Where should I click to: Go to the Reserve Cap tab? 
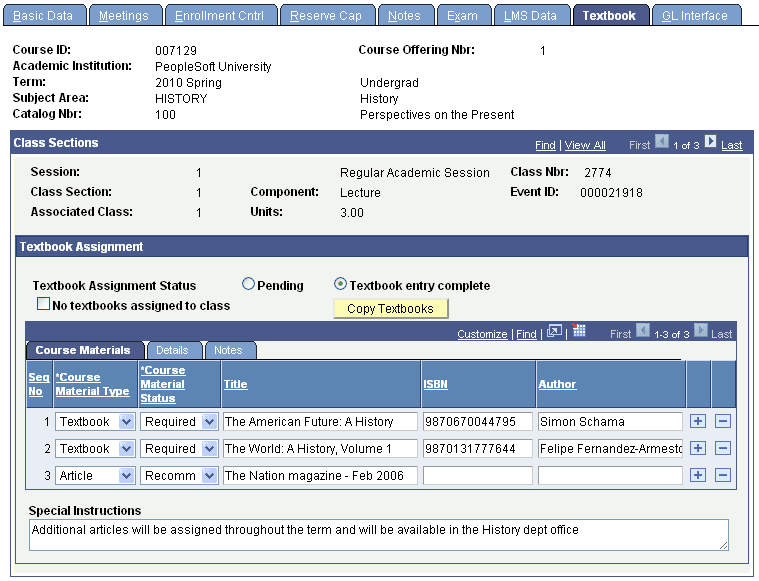pyautogui.click(x=327, y=15)
